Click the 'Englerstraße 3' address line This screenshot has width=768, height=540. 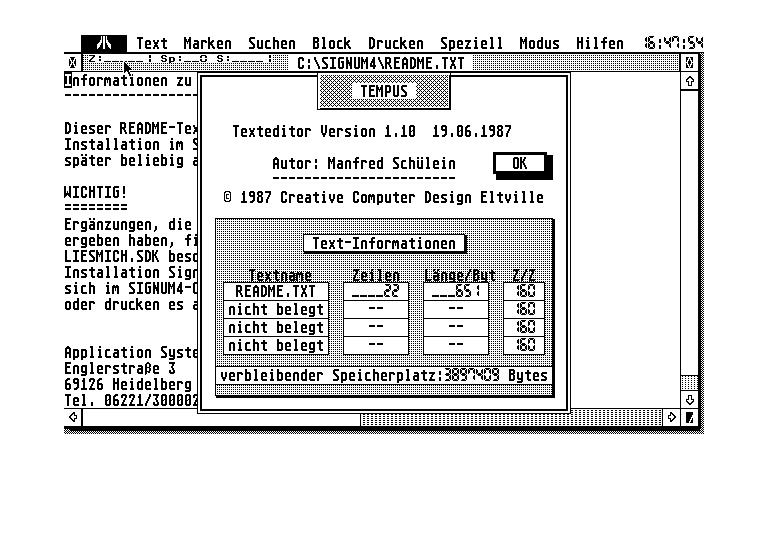[120, 368]
